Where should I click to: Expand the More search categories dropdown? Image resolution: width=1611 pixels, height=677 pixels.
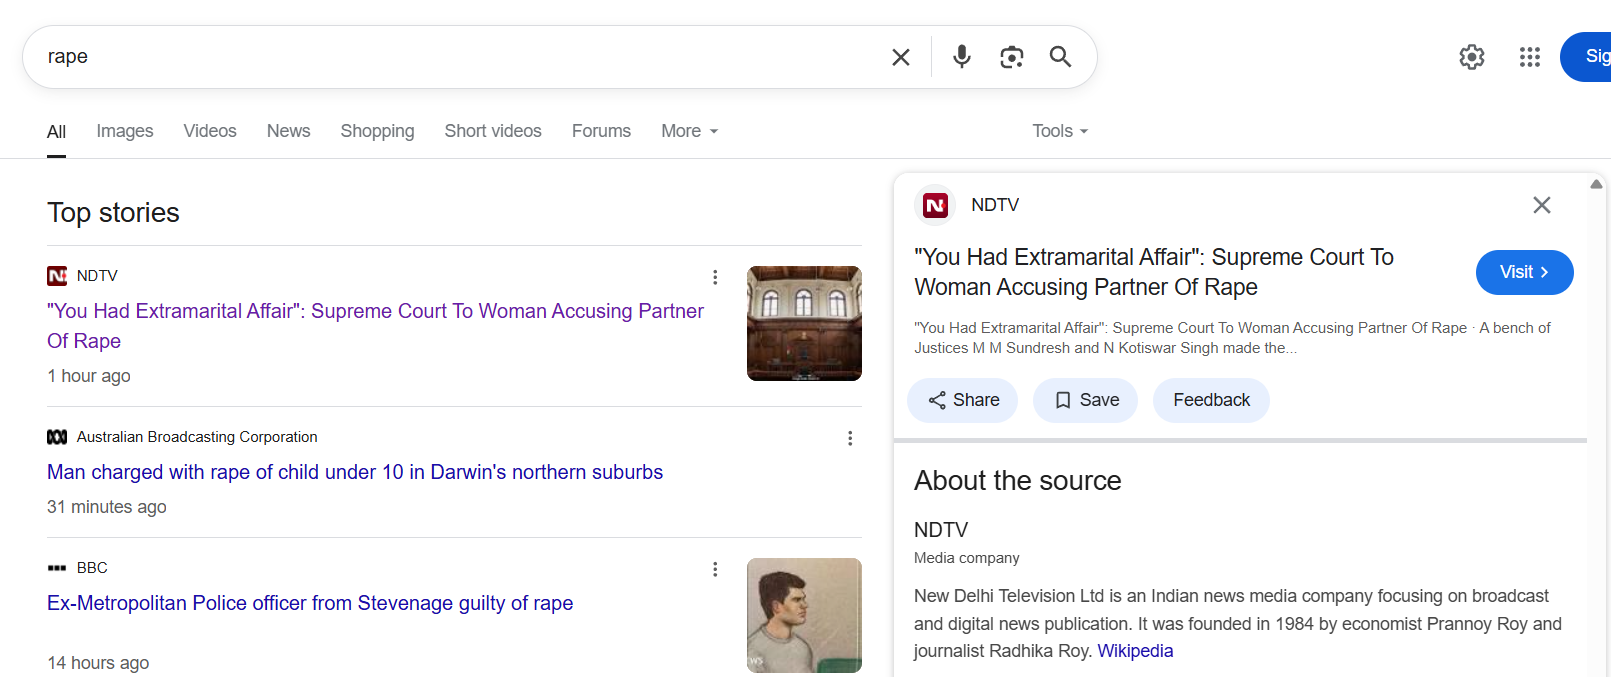point(690,131)
